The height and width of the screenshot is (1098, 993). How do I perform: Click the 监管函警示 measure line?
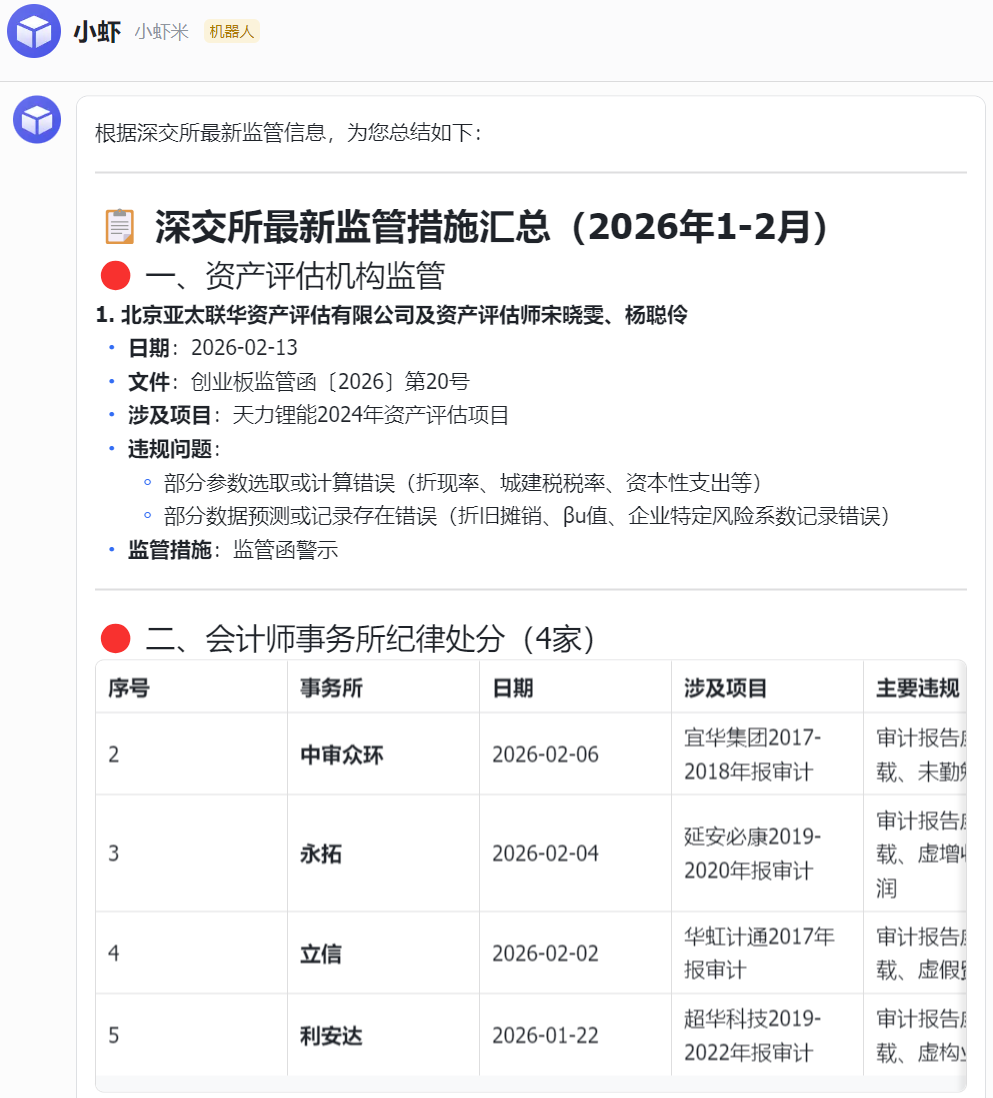233,550
